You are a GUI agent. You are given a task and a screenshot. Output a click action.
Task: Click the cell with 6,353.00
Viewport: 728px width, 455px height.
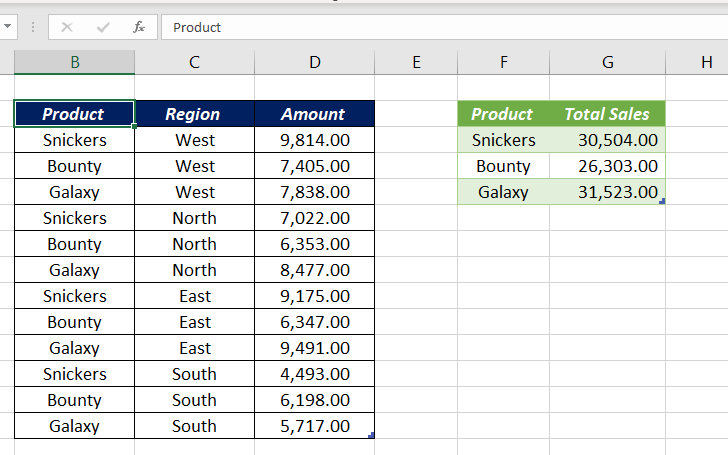point(315,244)
